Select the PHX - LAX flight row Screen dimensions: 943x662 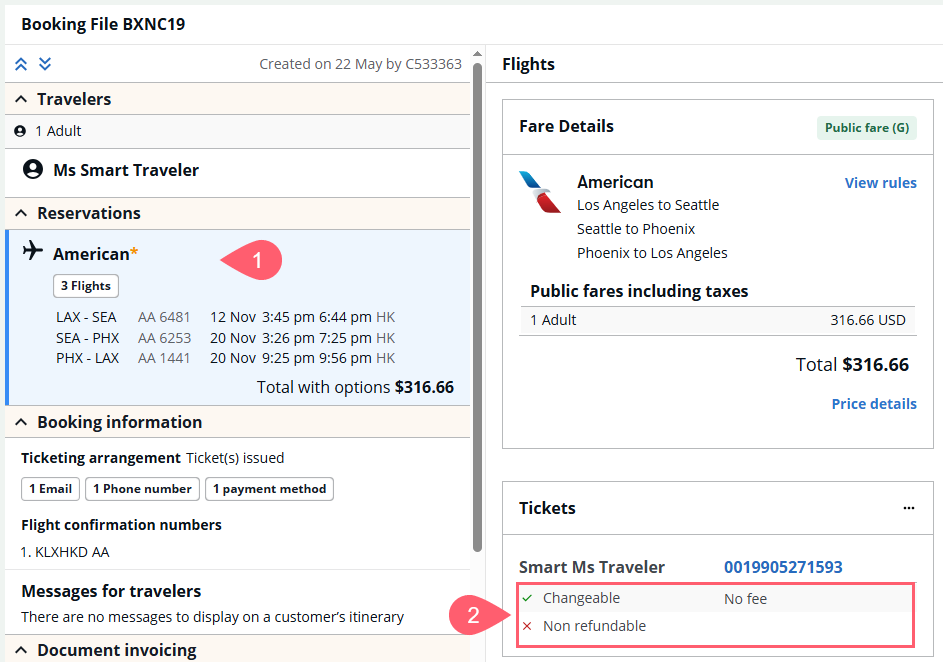coord(226,358)
